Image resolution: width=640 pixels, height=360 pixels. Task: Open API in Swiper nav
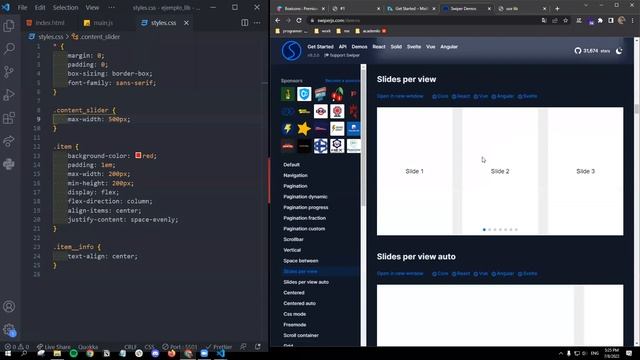coord(342,47)
